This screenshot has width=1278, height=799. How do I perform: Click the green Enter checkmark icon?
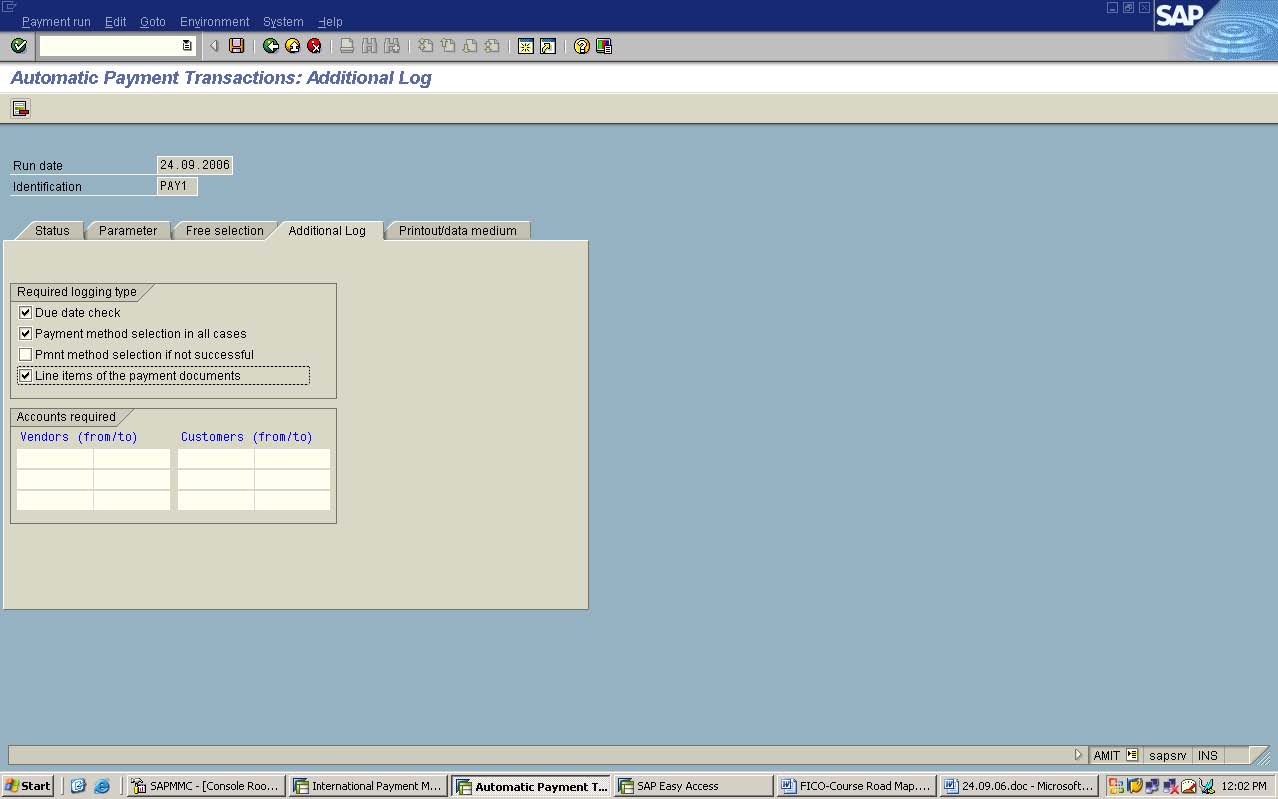18,46
